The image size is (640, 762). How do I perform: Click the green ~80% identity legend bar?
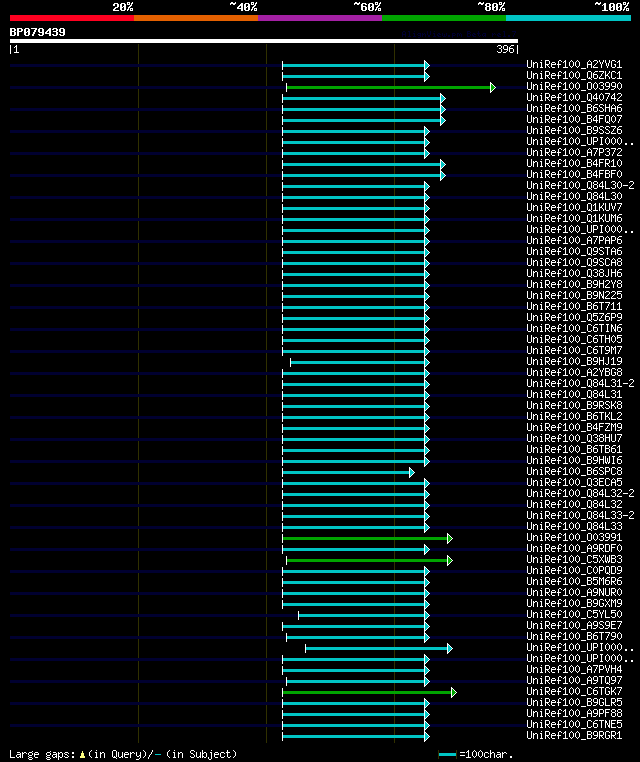click(x=444, y=18)
